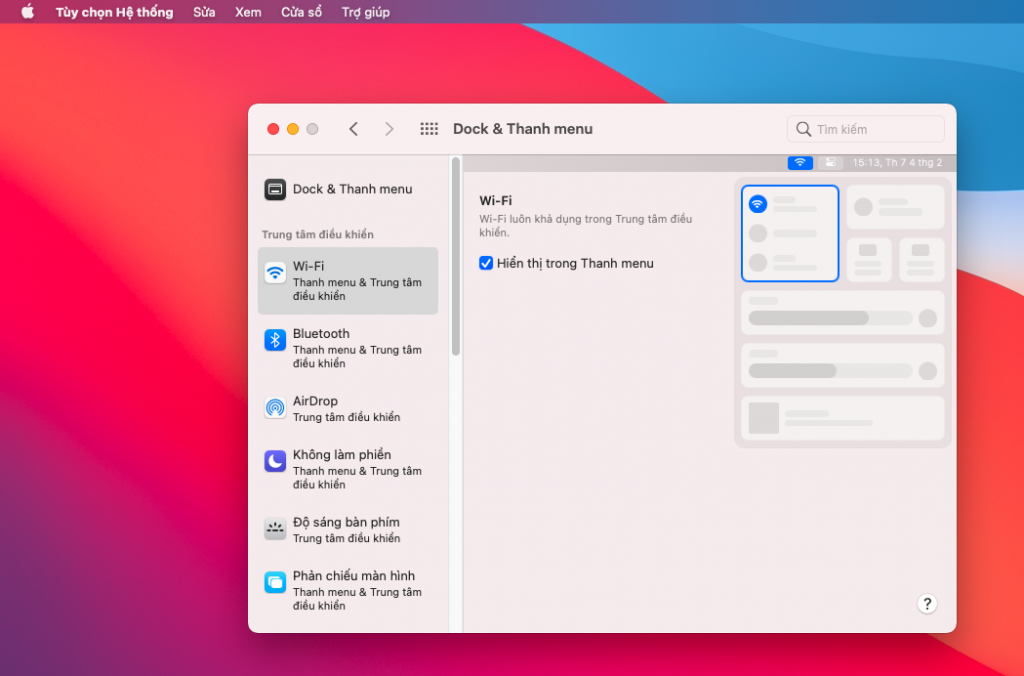Screen dimensions: 1024x676
Task: Go back with the left chevron
Action: pyautogui.click(x=353, y=129)
